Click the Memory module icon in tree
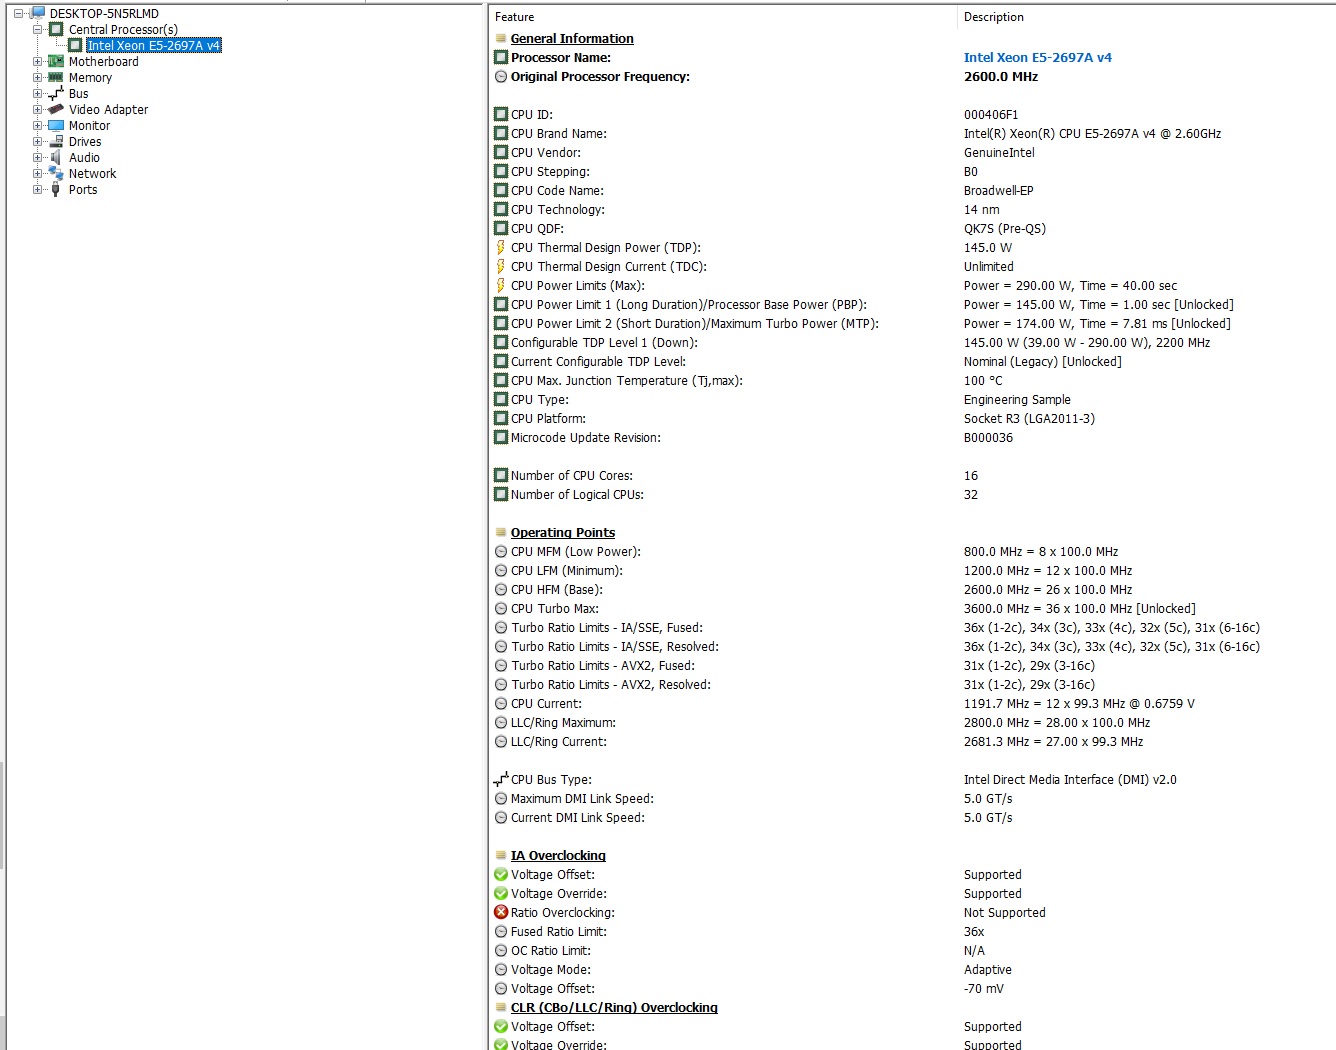 coord(56,77)
